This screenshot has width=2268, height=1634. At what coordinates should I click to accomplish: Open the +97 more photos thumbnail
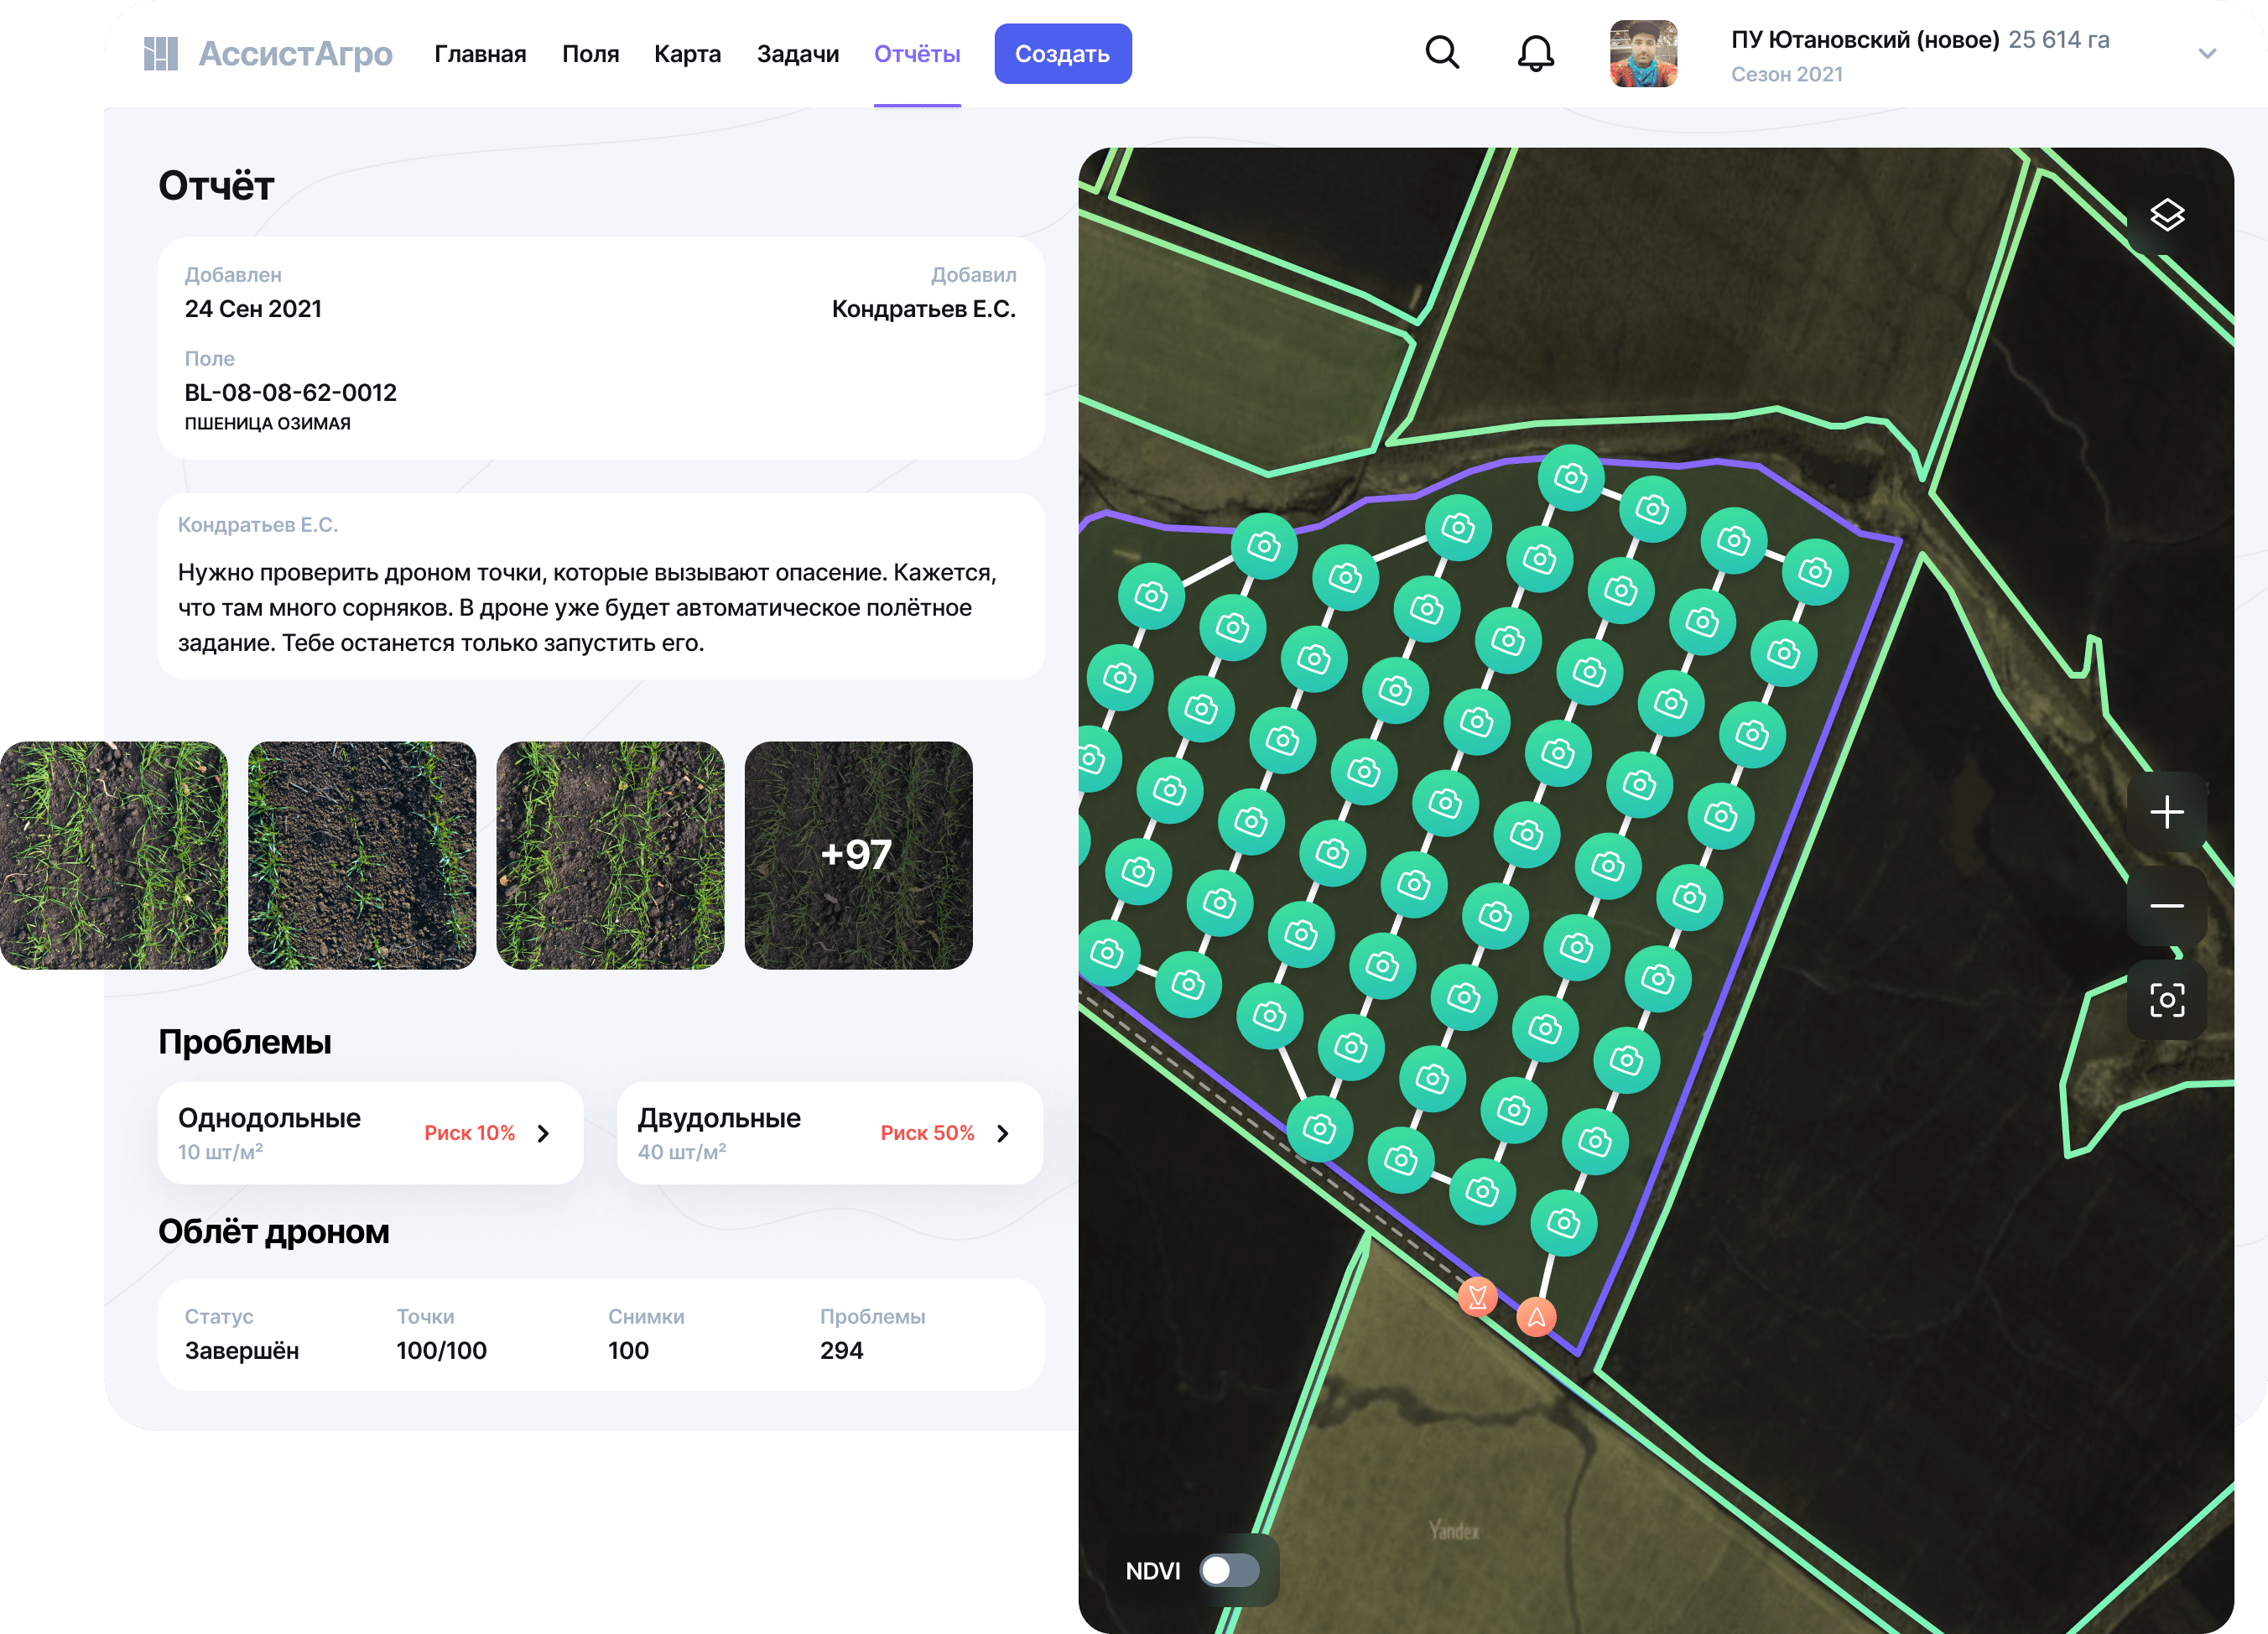point(858,855)
